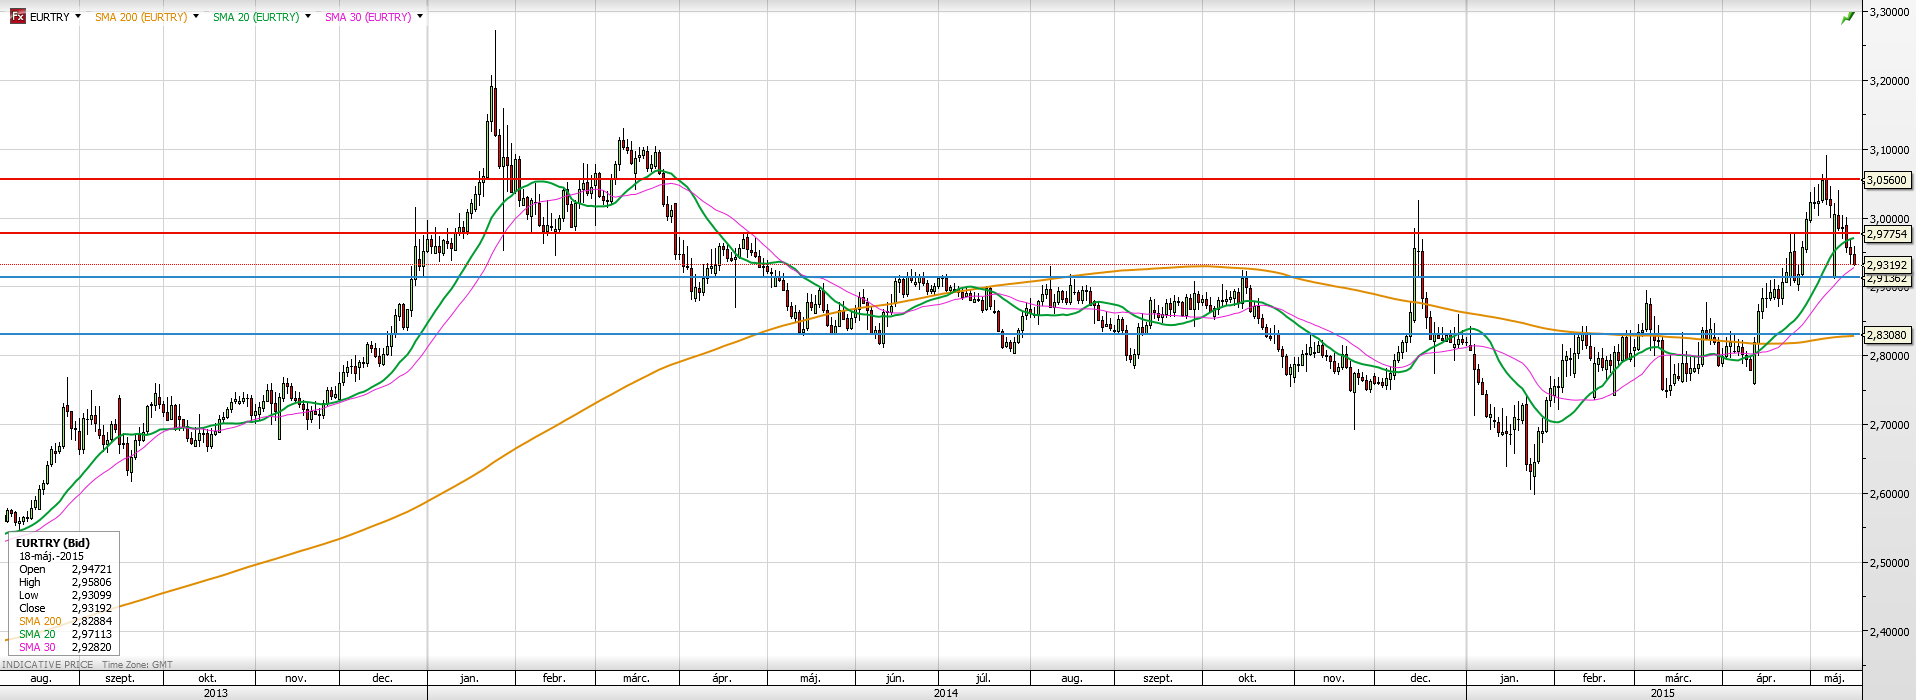Click the 3,05600 price level tag
This screenshot has width=1916, height=700.
1887,181
